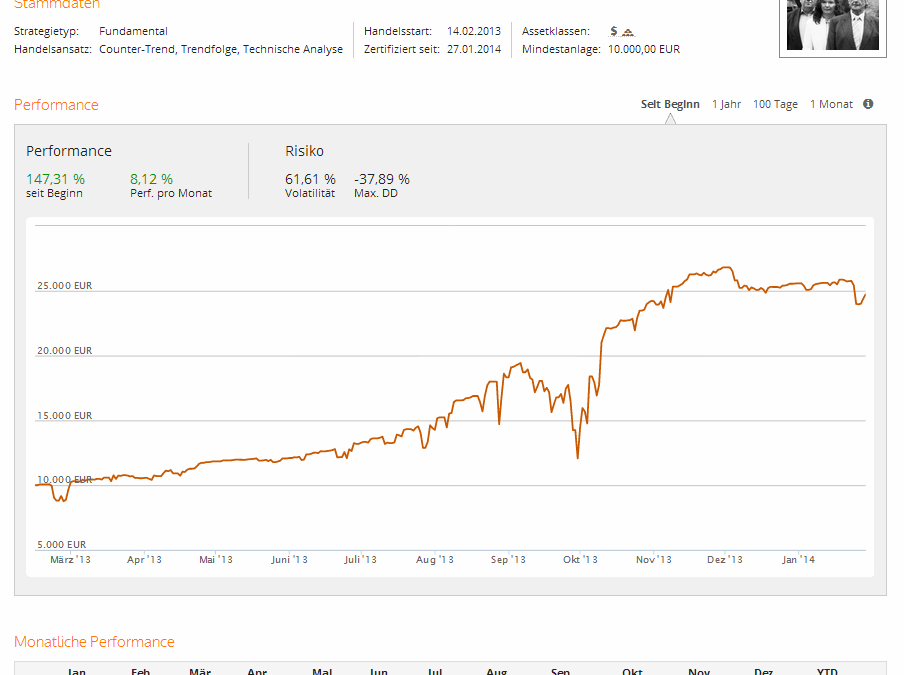
Task: Click the März '13 label on chart axis
Action: click(70, 560)
